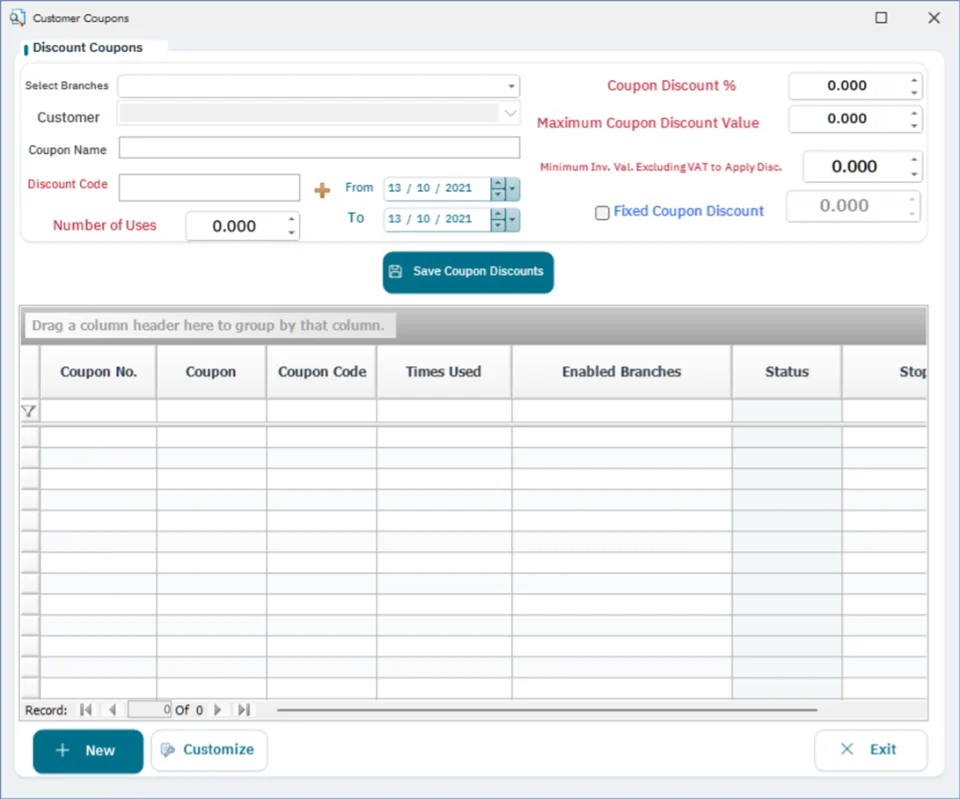The width and height of the screenshot is (960, 799).
Task: Sort by Coupon Code column header
Action: pos(321,372)
